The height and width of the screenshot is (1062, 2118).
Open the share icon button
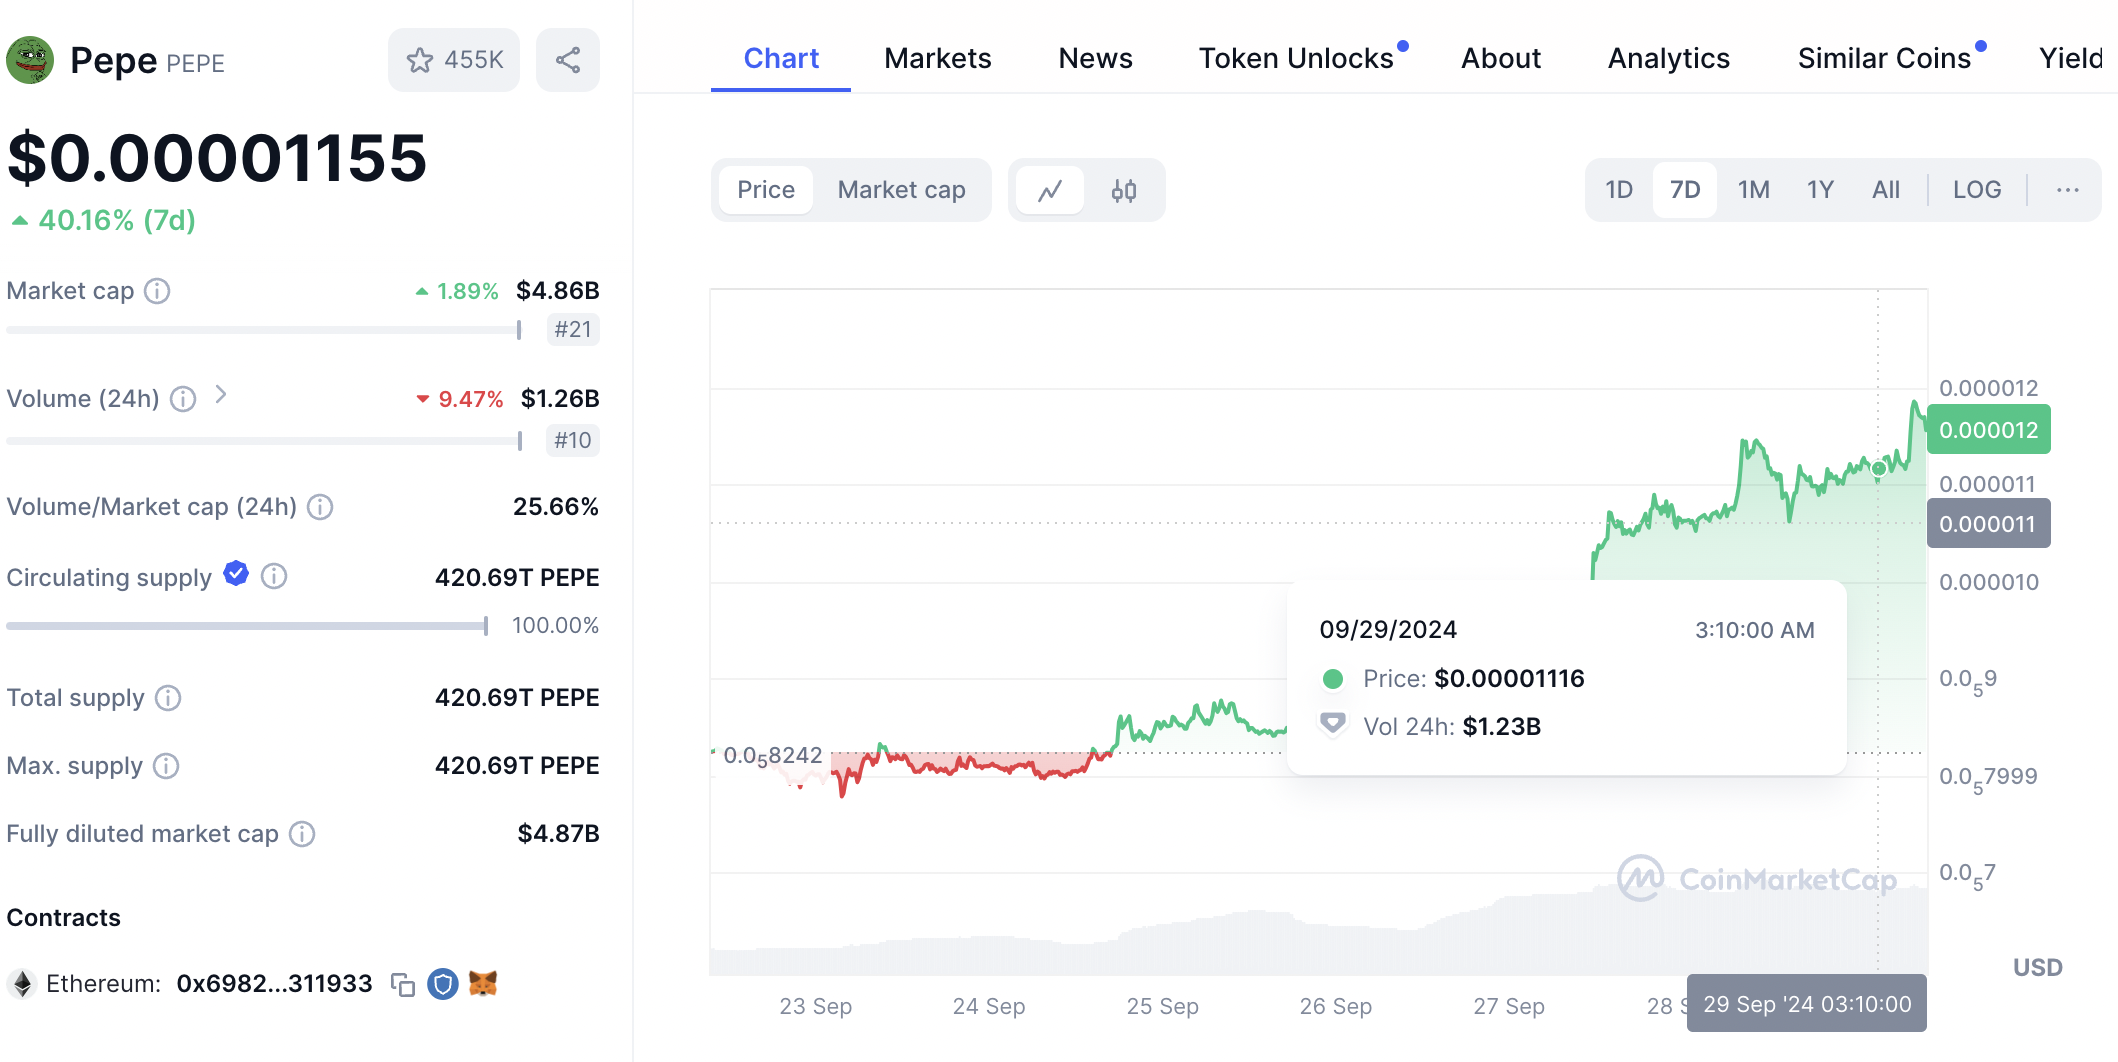[x=568, y=60]
